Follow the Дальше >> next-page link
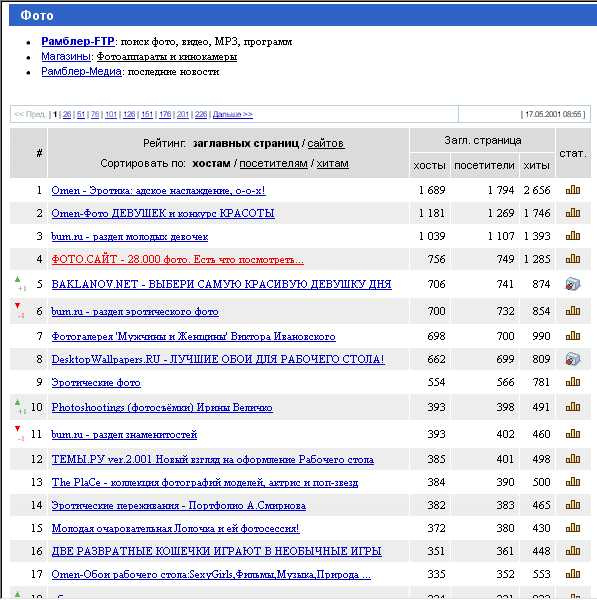 (233, 114)
